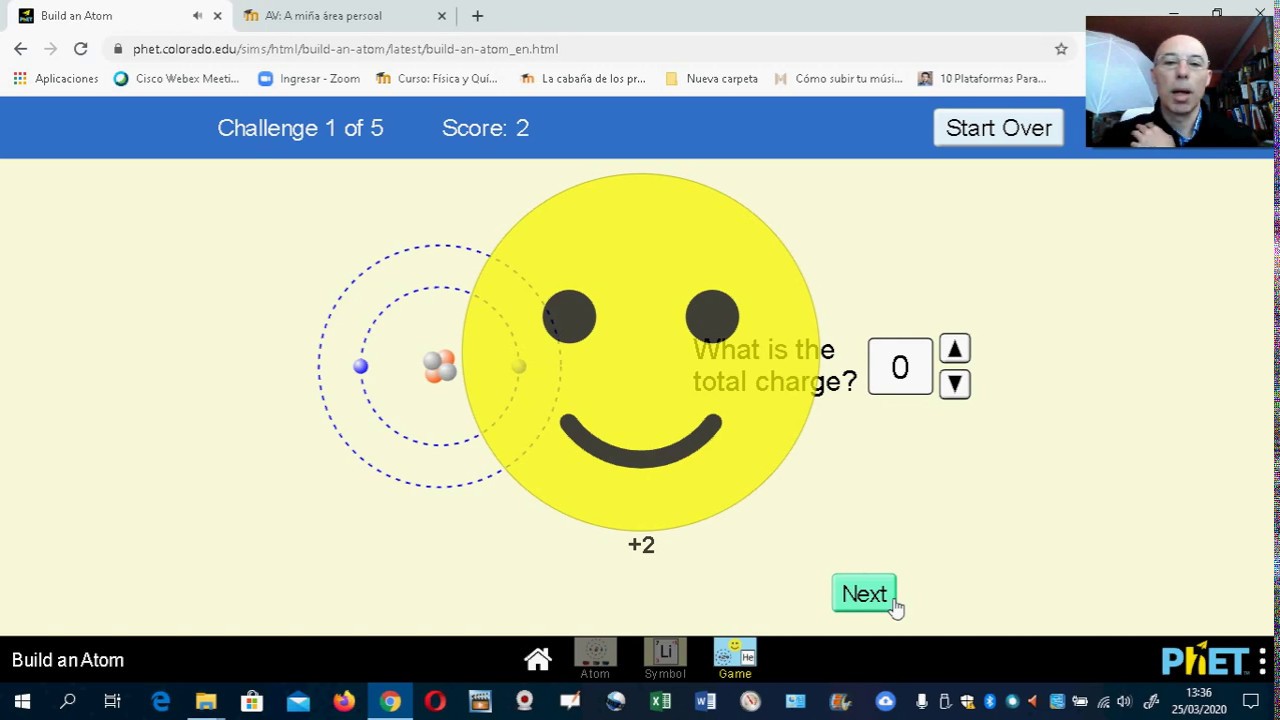Click the total charge value box
Viewport: 1280px width, 720px height.
[x=900, y=367]
